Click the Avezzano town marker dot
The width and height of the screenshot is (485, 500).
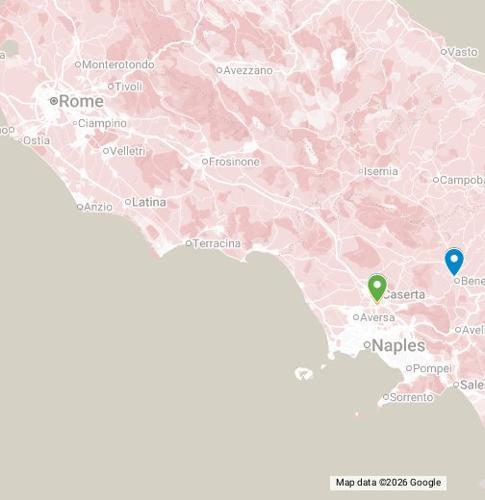[219, 70]
